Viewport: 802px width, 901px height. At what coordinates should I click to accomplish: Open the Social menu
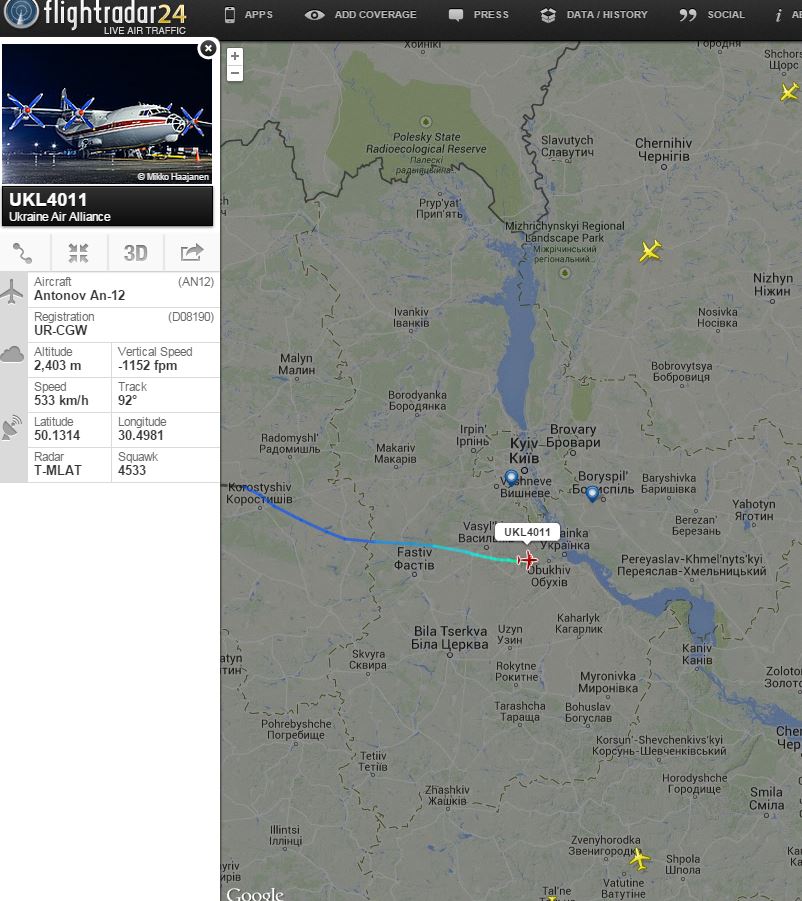click(x=711, y=15)
